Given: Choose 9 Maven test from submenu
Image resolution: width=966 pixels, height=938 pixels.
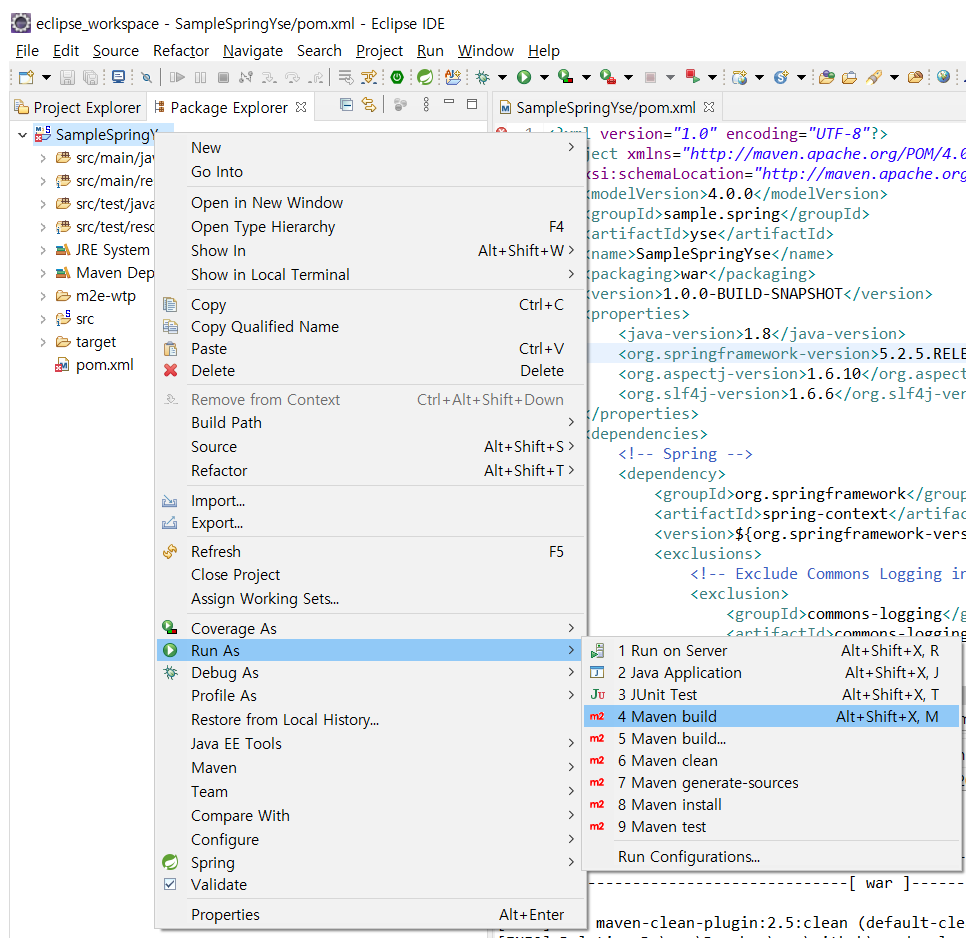Looking at the screenshot, I should (x=771, y=827).
